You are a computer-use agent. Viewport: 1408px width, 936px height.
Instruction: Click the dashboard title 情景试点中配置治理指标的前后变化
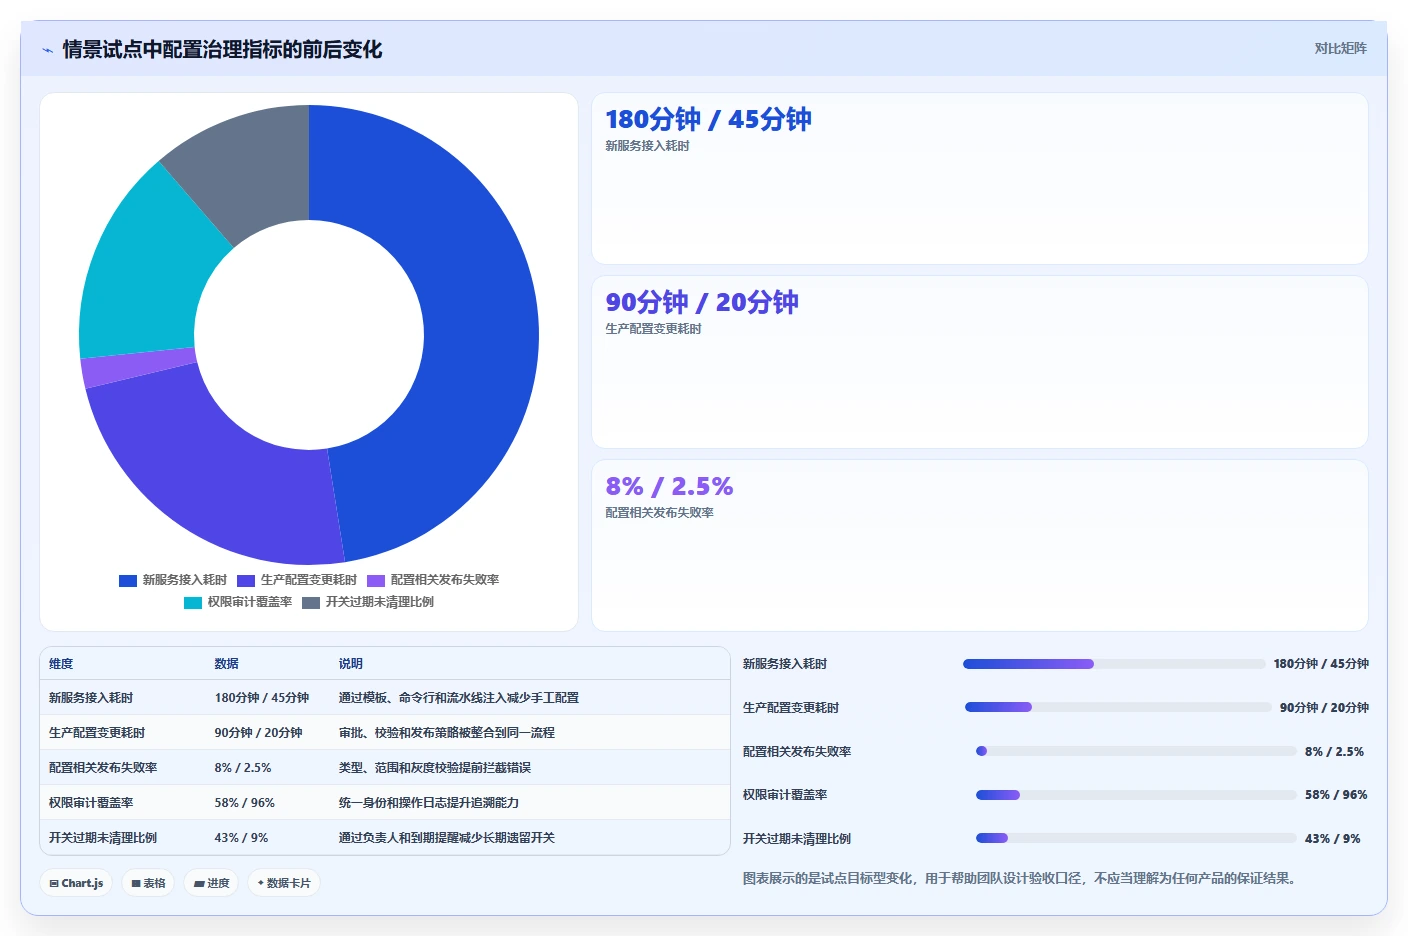tap(222, 50)
